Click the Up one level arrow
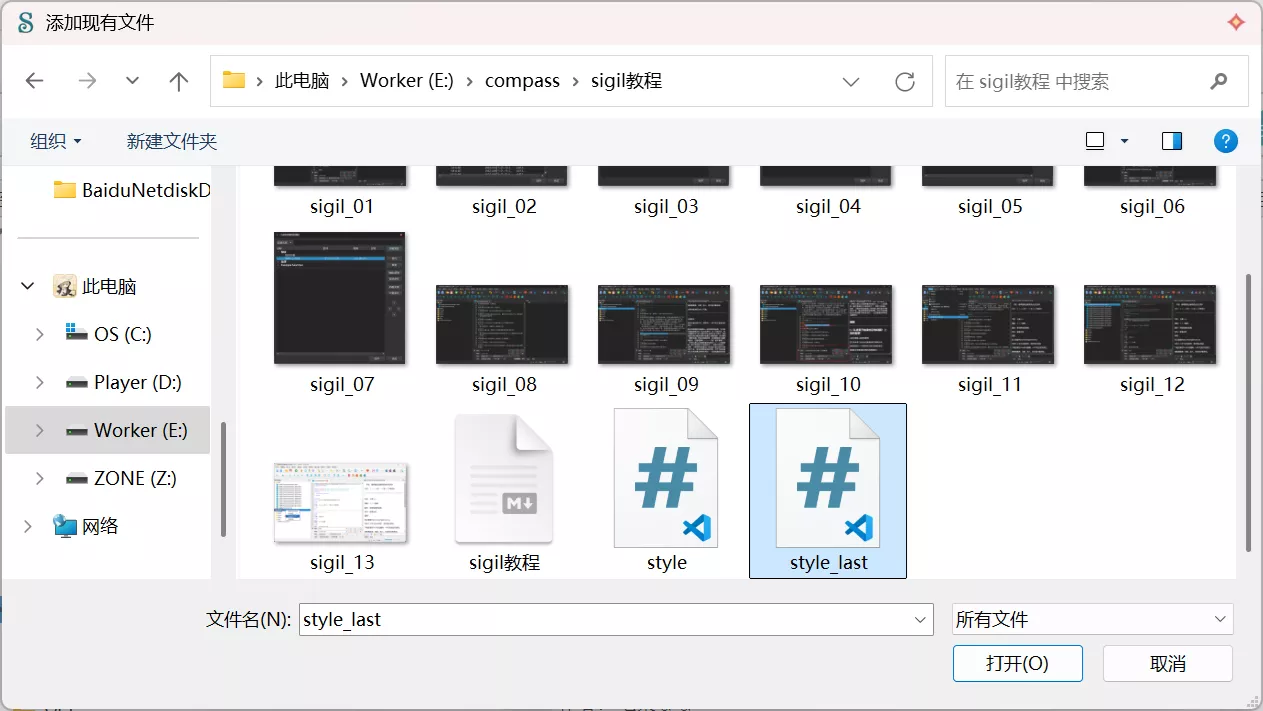 click(x=179, y=82)
